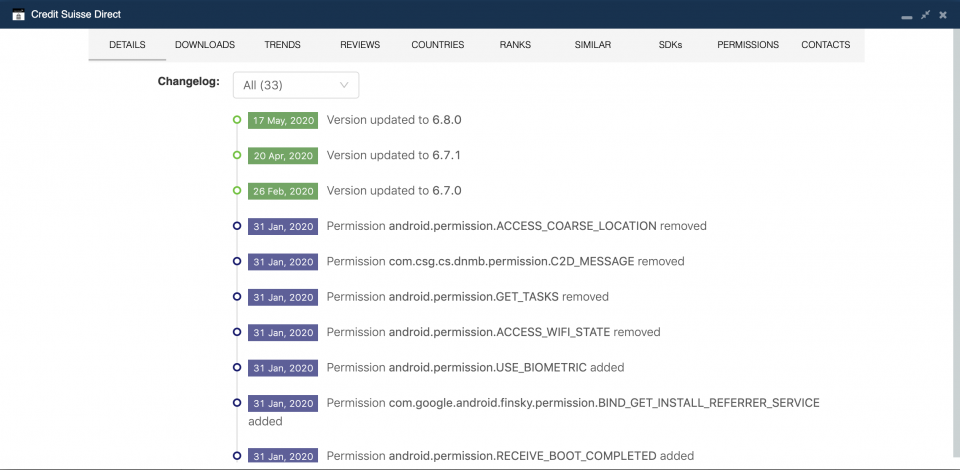Click the android.permission.USE_BIOMETRIC entry
The image size is (960, 470).
click(475, 367)
